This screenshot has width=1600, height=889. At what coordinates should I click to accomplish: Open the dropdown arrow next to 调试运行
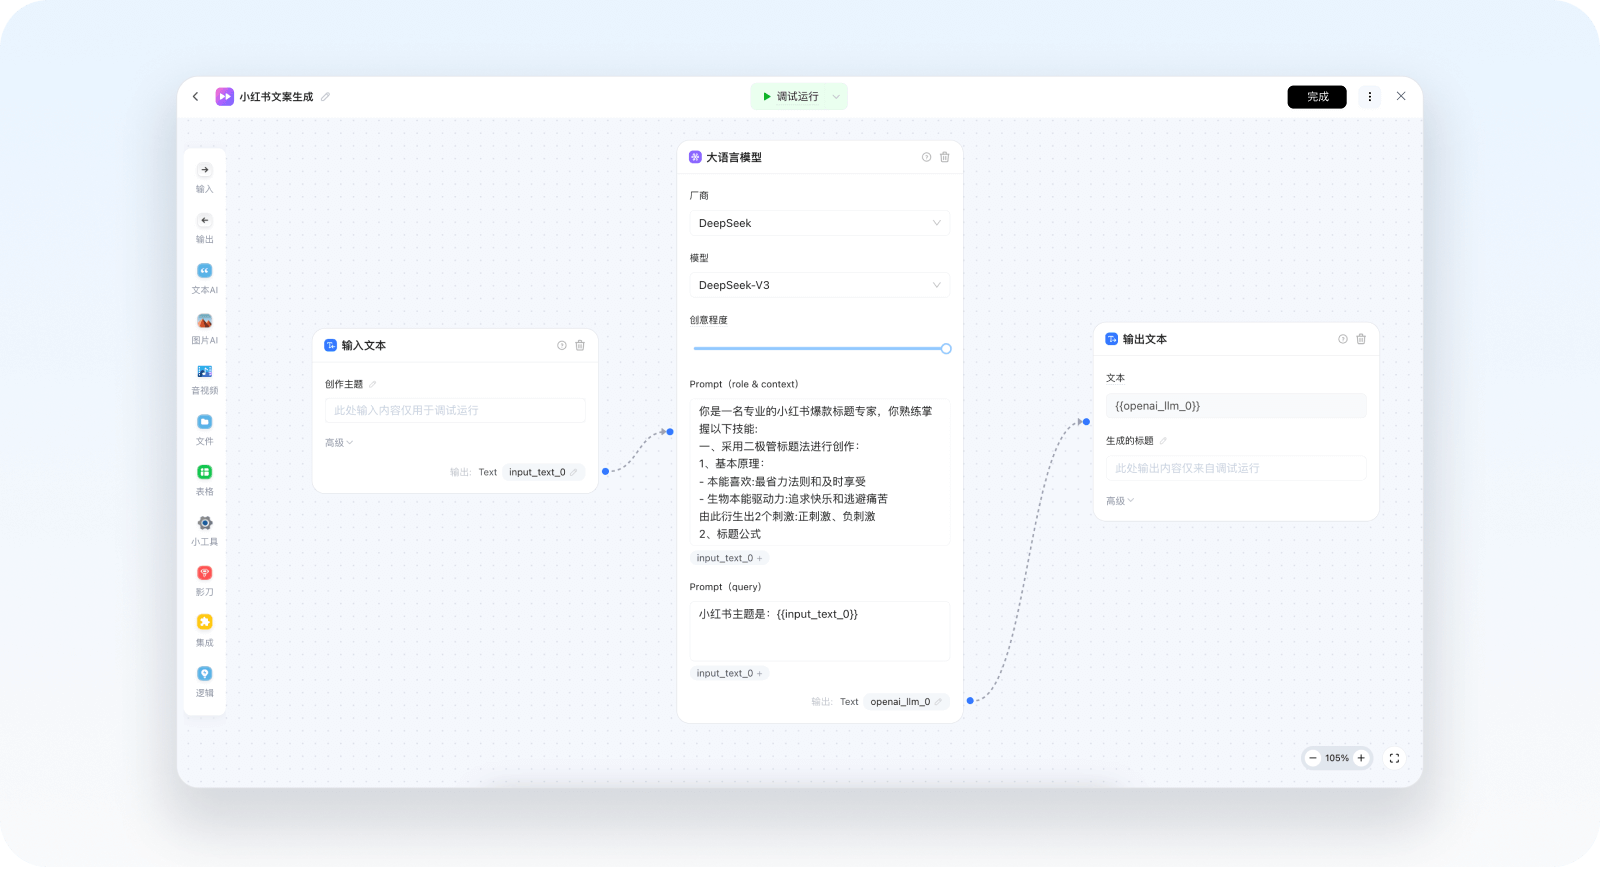pyautogui.click(x=836, y=97)
